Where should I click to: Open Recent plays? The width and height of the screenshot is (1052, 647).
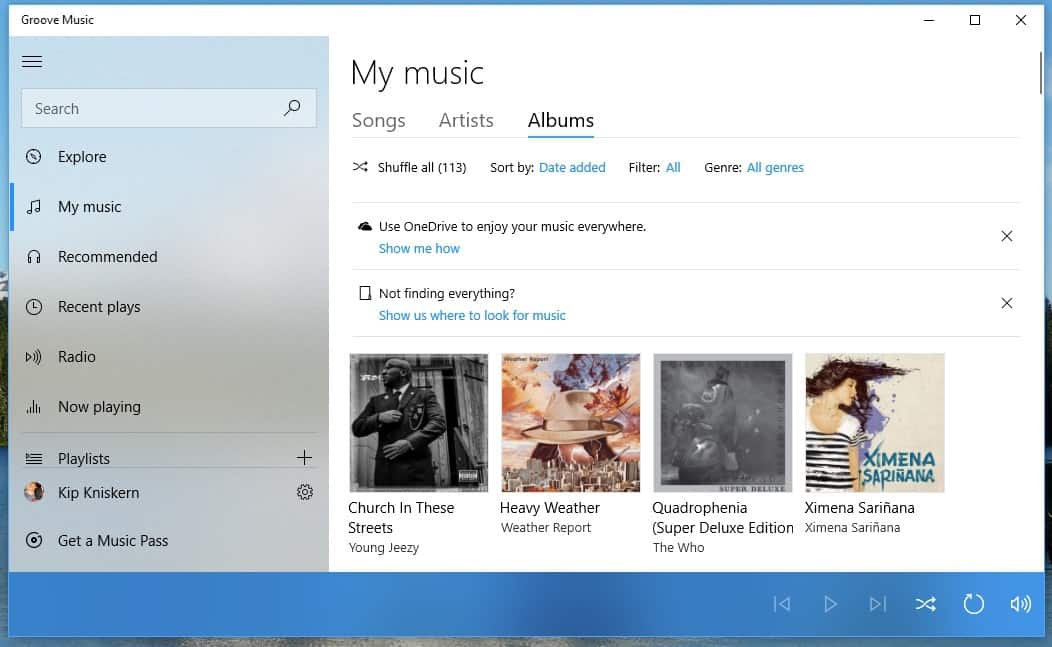coord(169,307)
